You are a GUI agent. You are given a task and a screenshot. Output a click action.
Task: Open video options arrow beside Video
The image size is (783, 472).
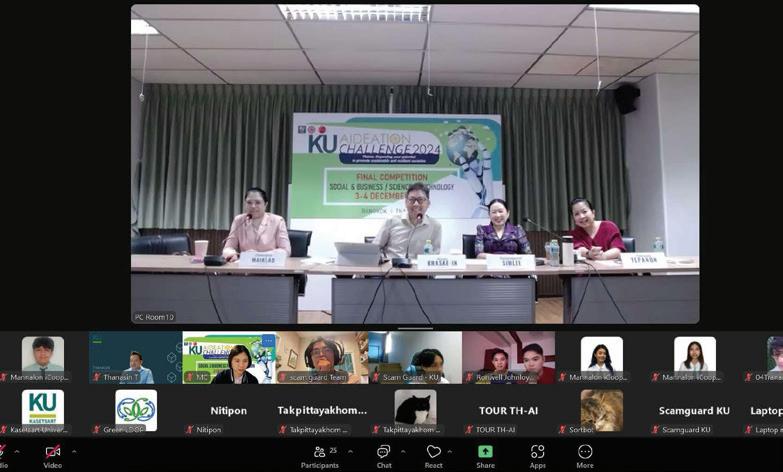click(x=74, y=452)
